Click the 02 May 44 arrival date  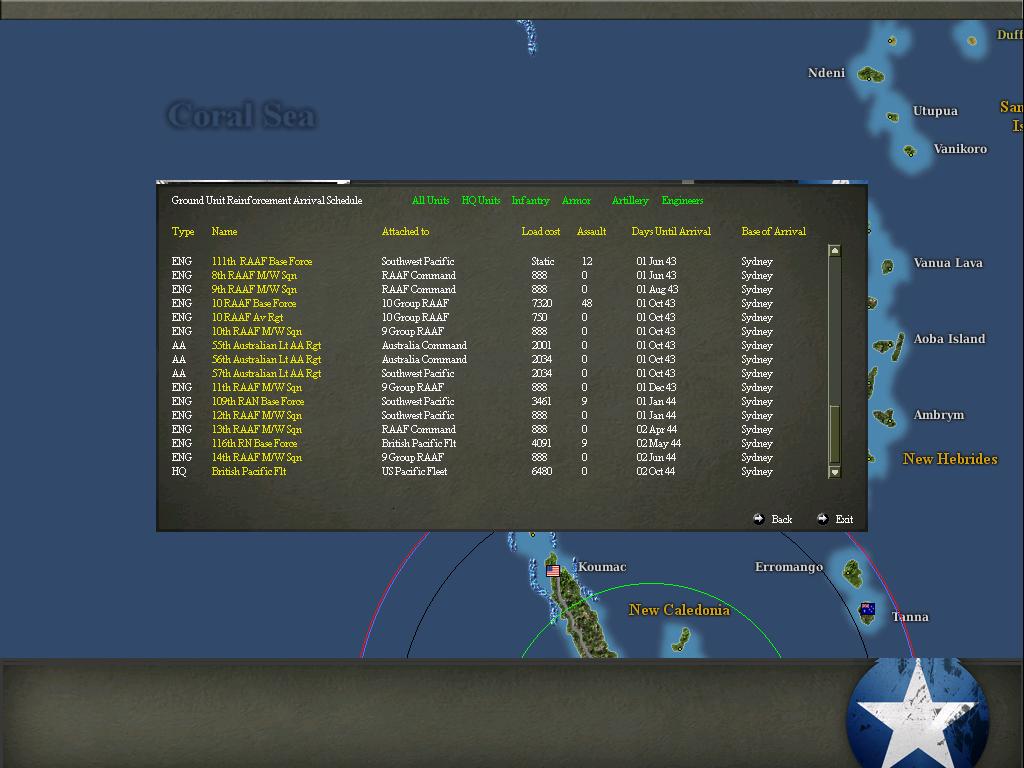658,443
